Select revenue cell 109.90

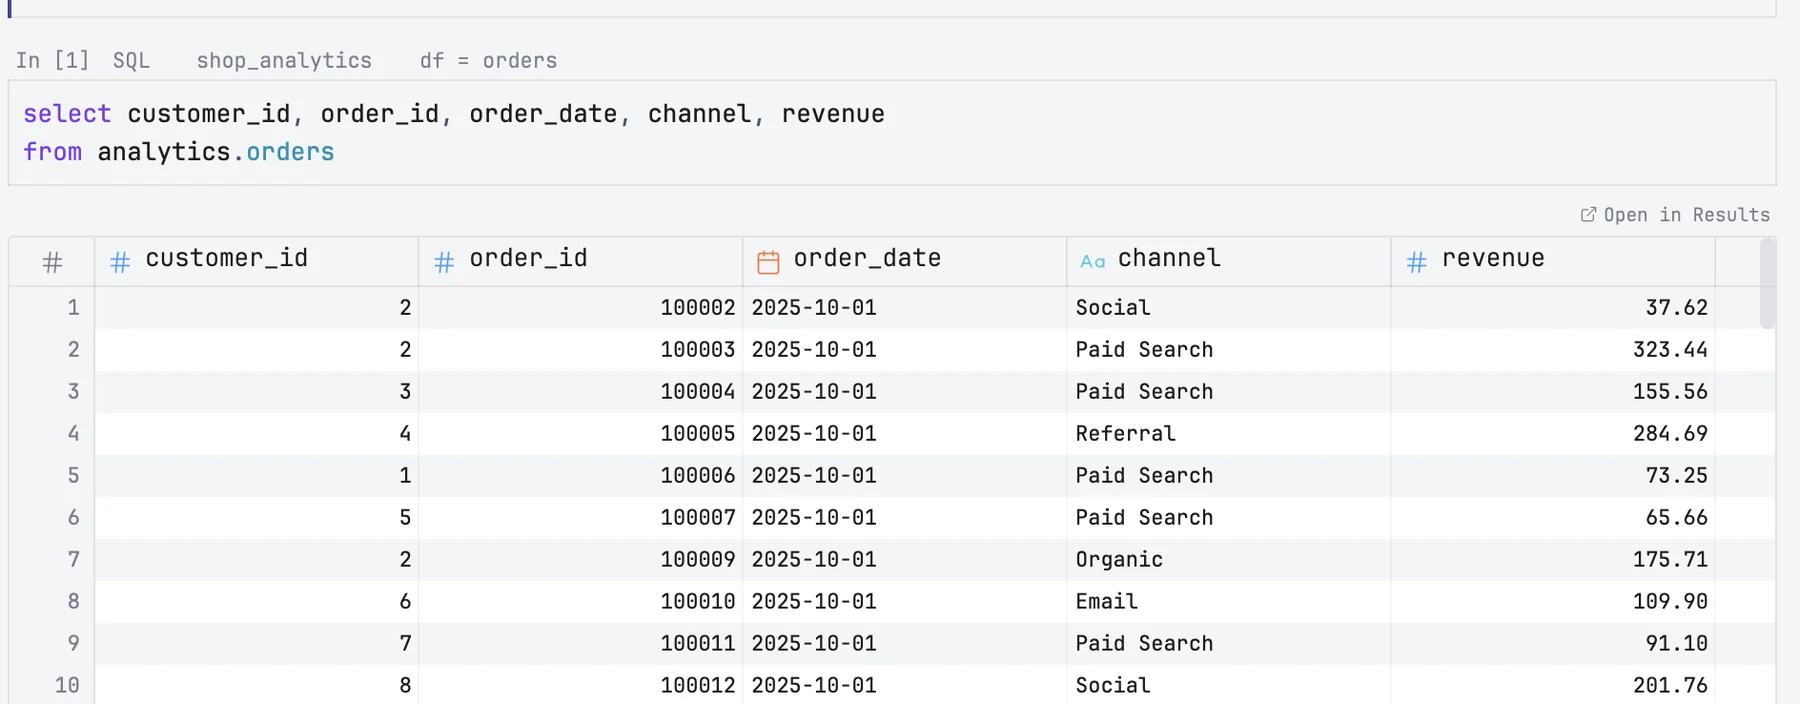(x=1552, y=602)
